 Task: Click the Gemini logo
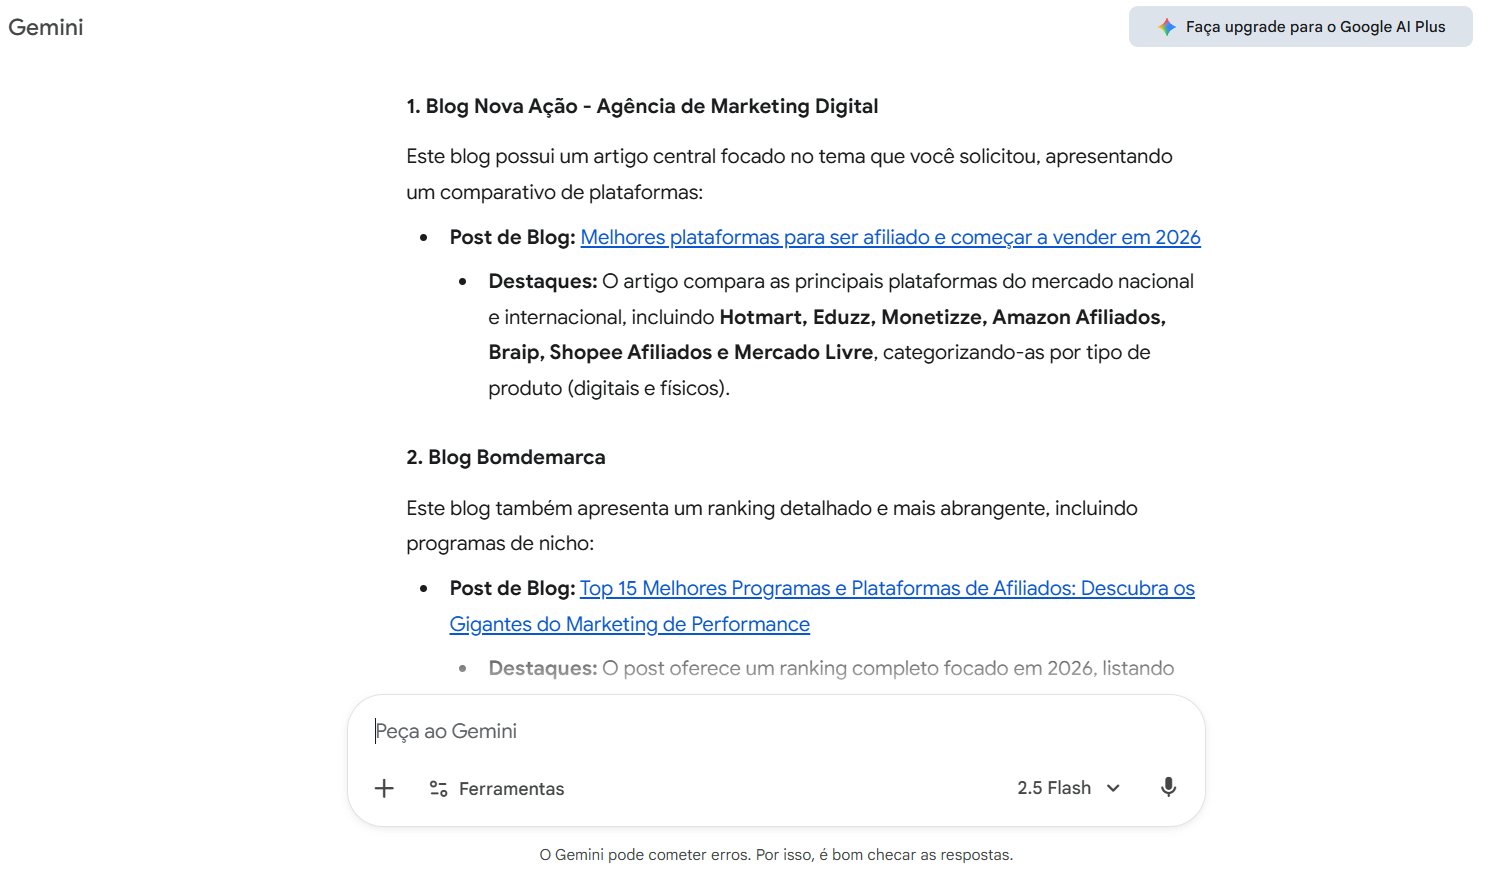tap(46, 27)
